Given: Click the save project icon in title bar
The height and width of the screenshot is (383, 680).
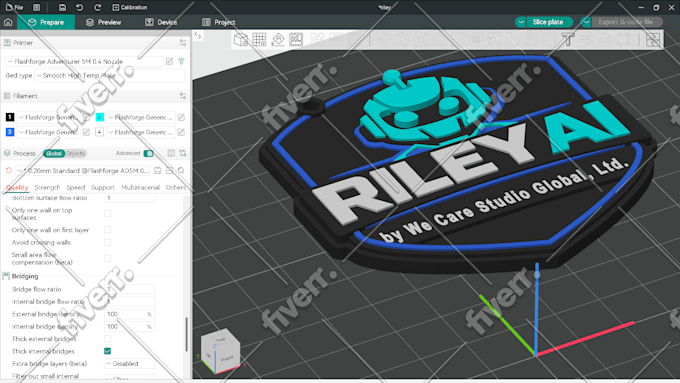Looking at the screenshot, I should pyautogui.click(x=62, y=7).
